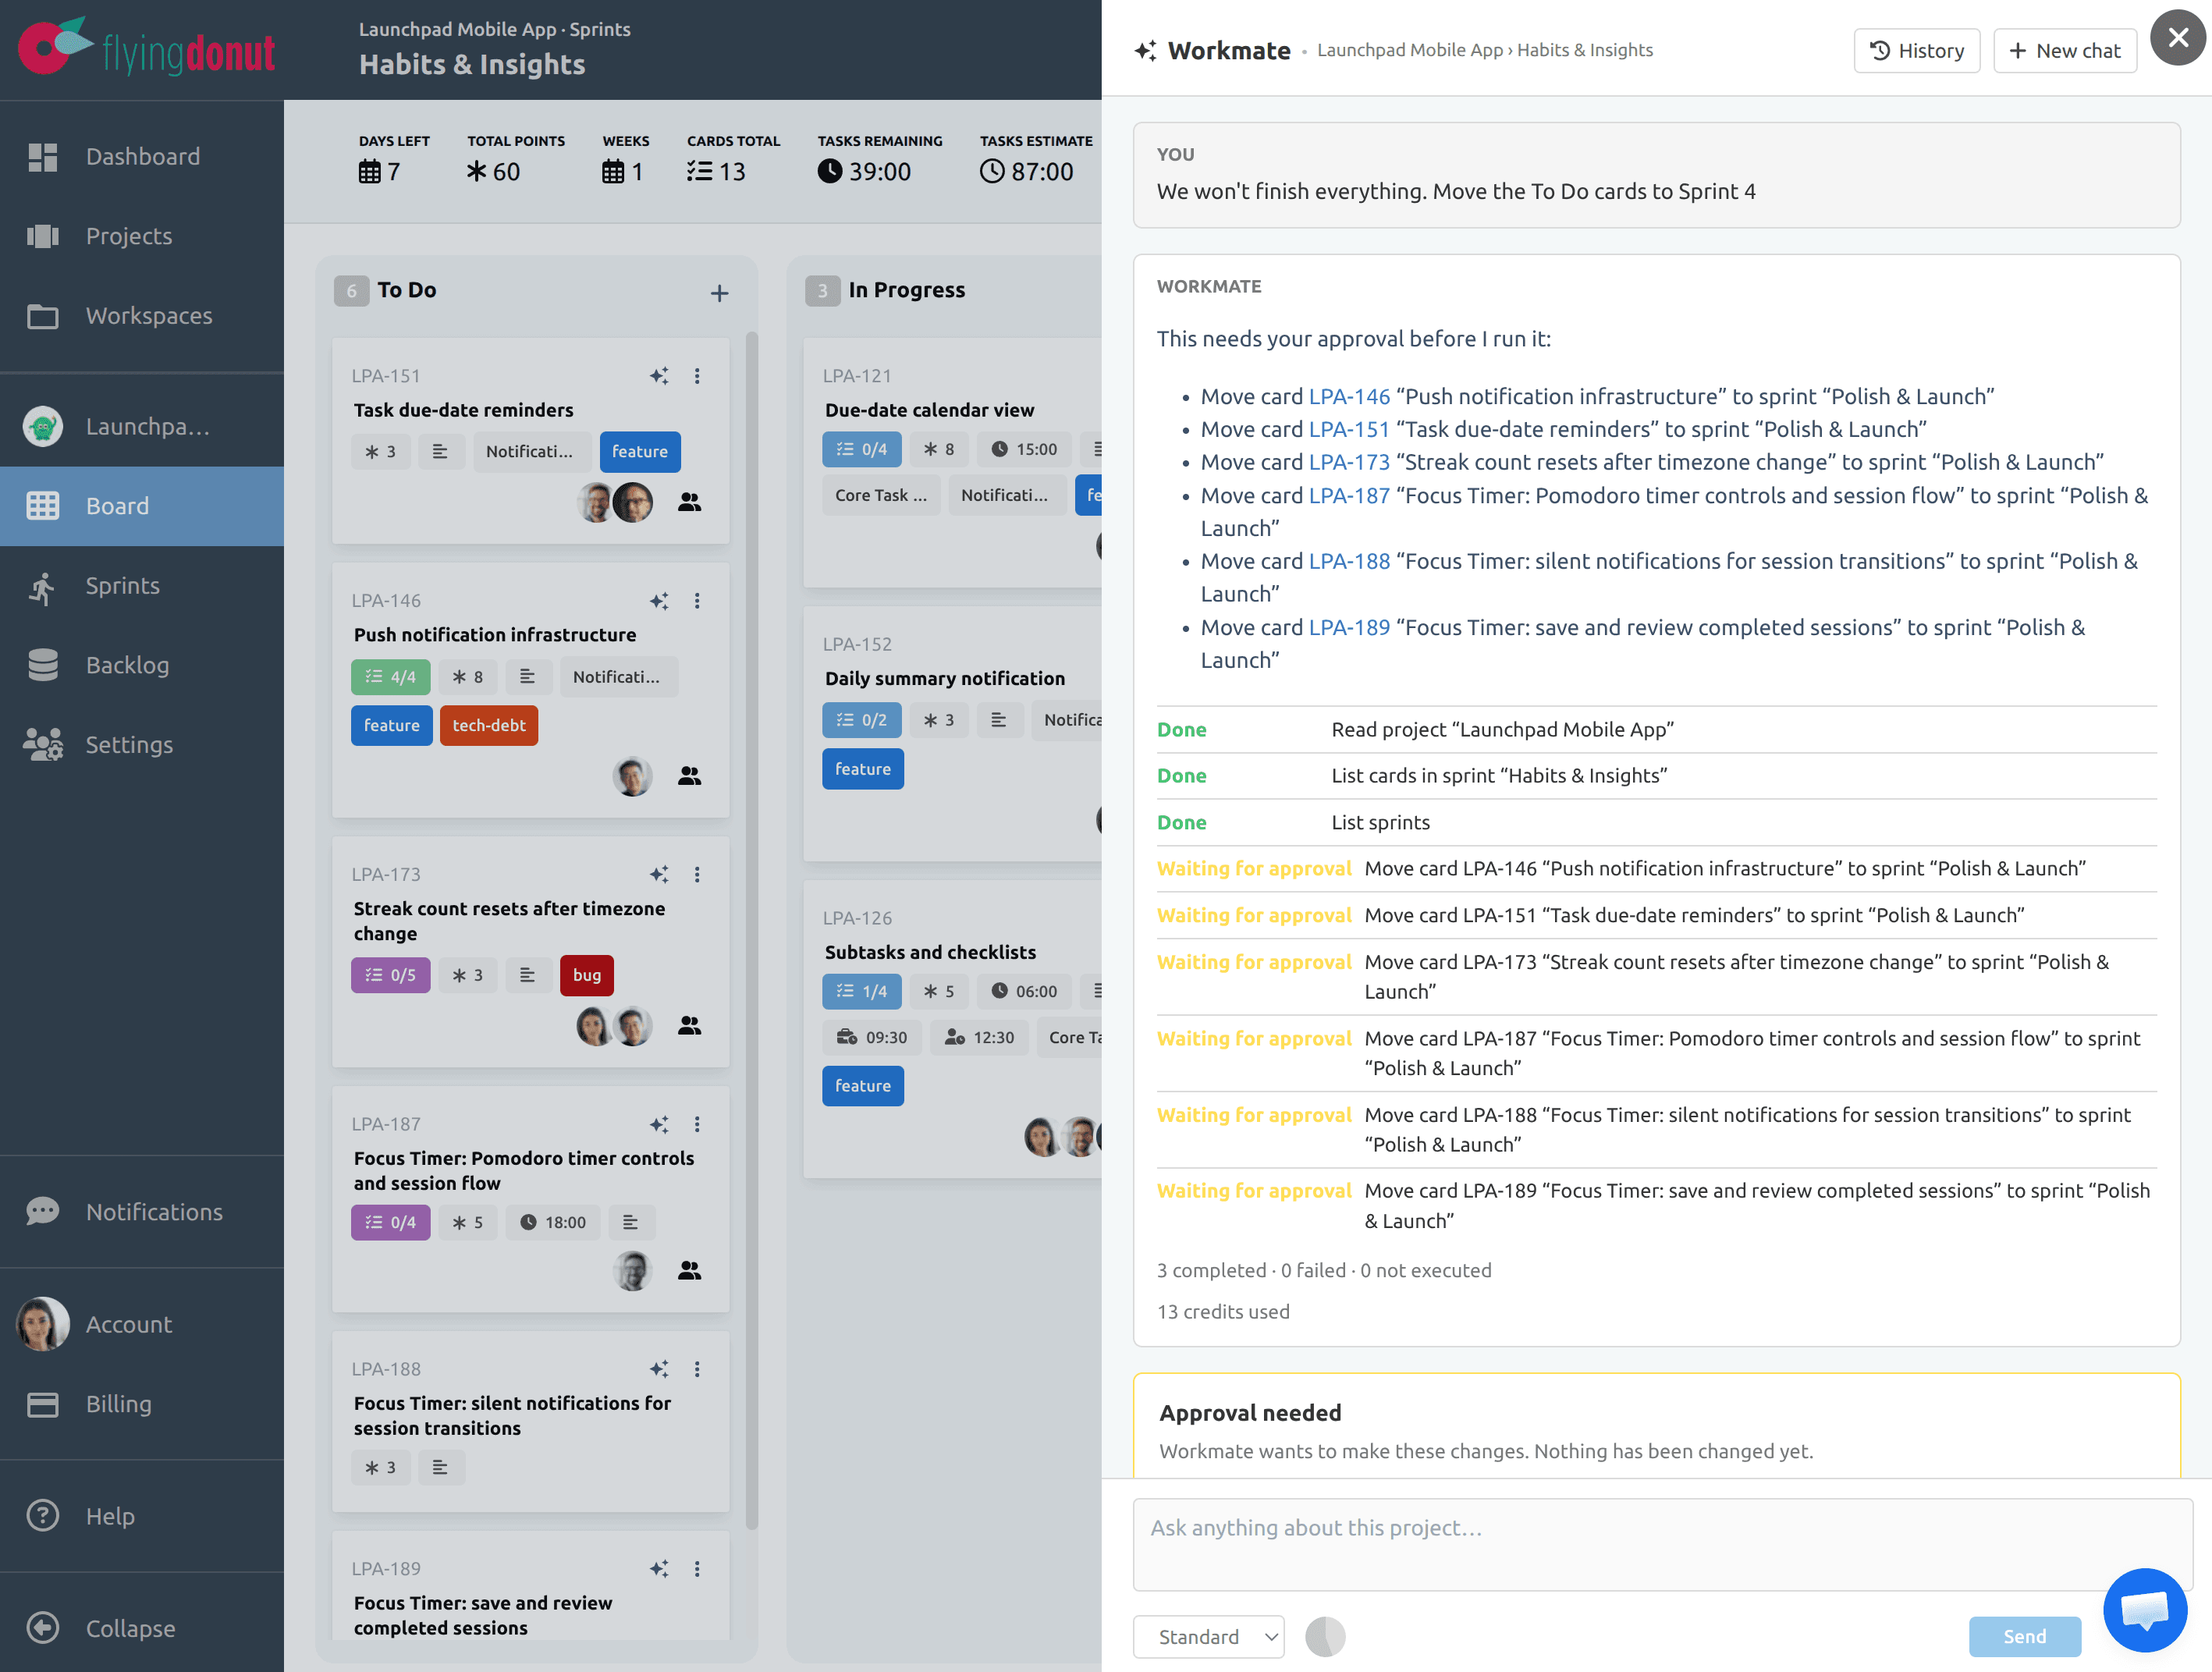Click the Backlog database icon
This screenshot has height=1672, width=2212.
tap(42, 665)
